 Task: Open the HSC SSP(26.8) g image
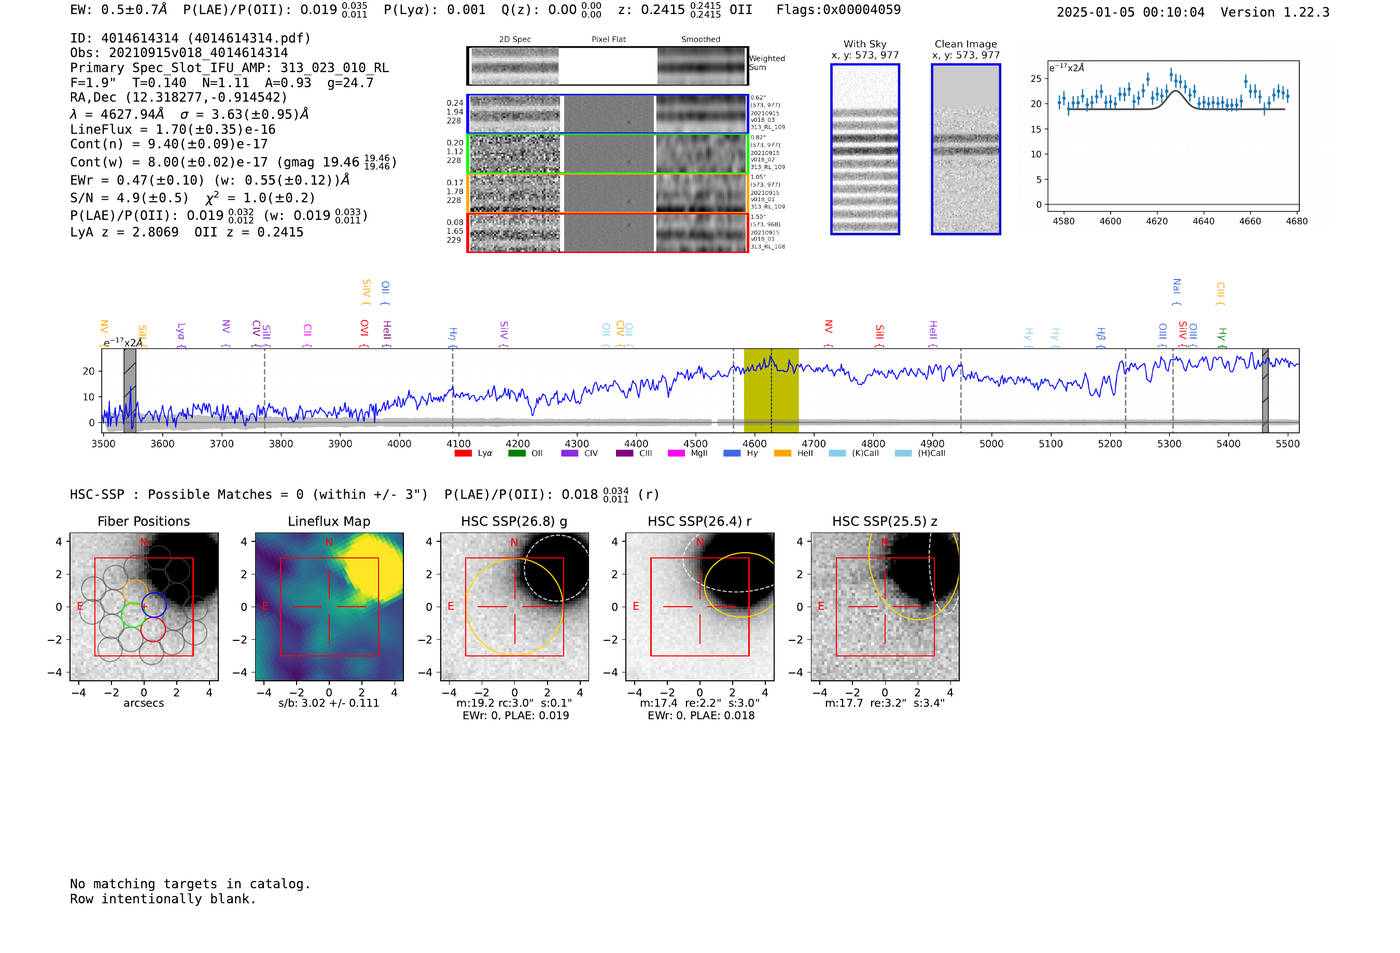tap(515, 607)
